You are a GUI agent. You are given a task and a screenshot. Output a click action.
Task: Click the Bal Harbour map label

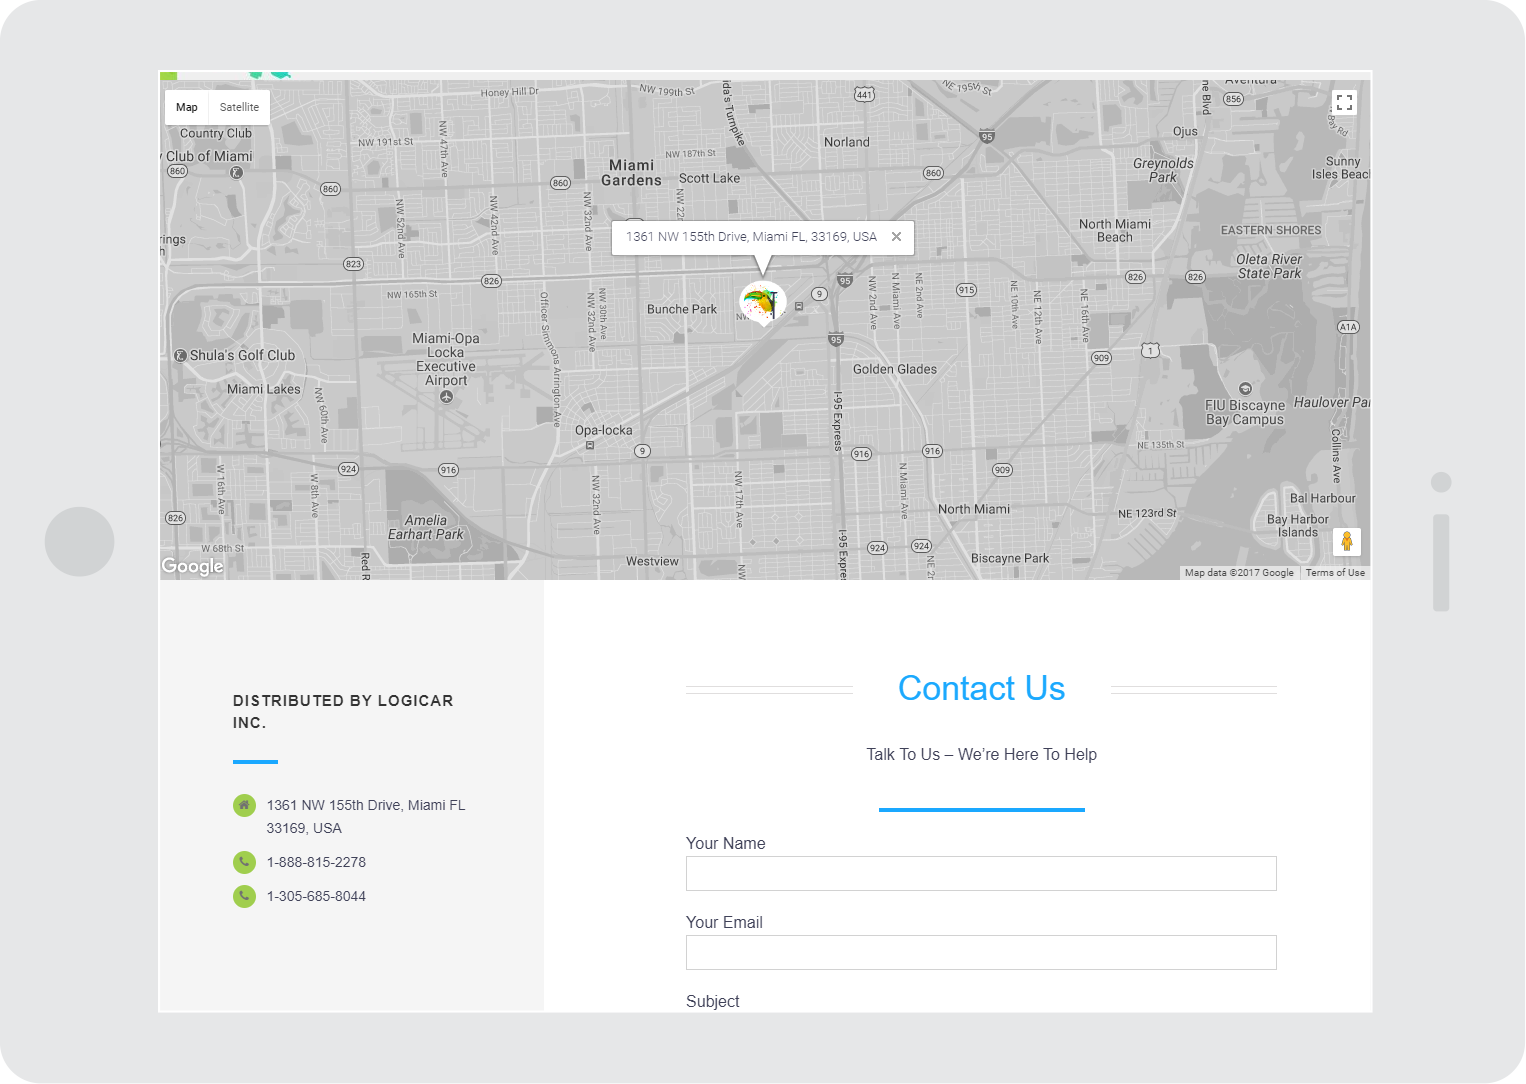[1322, 498]
